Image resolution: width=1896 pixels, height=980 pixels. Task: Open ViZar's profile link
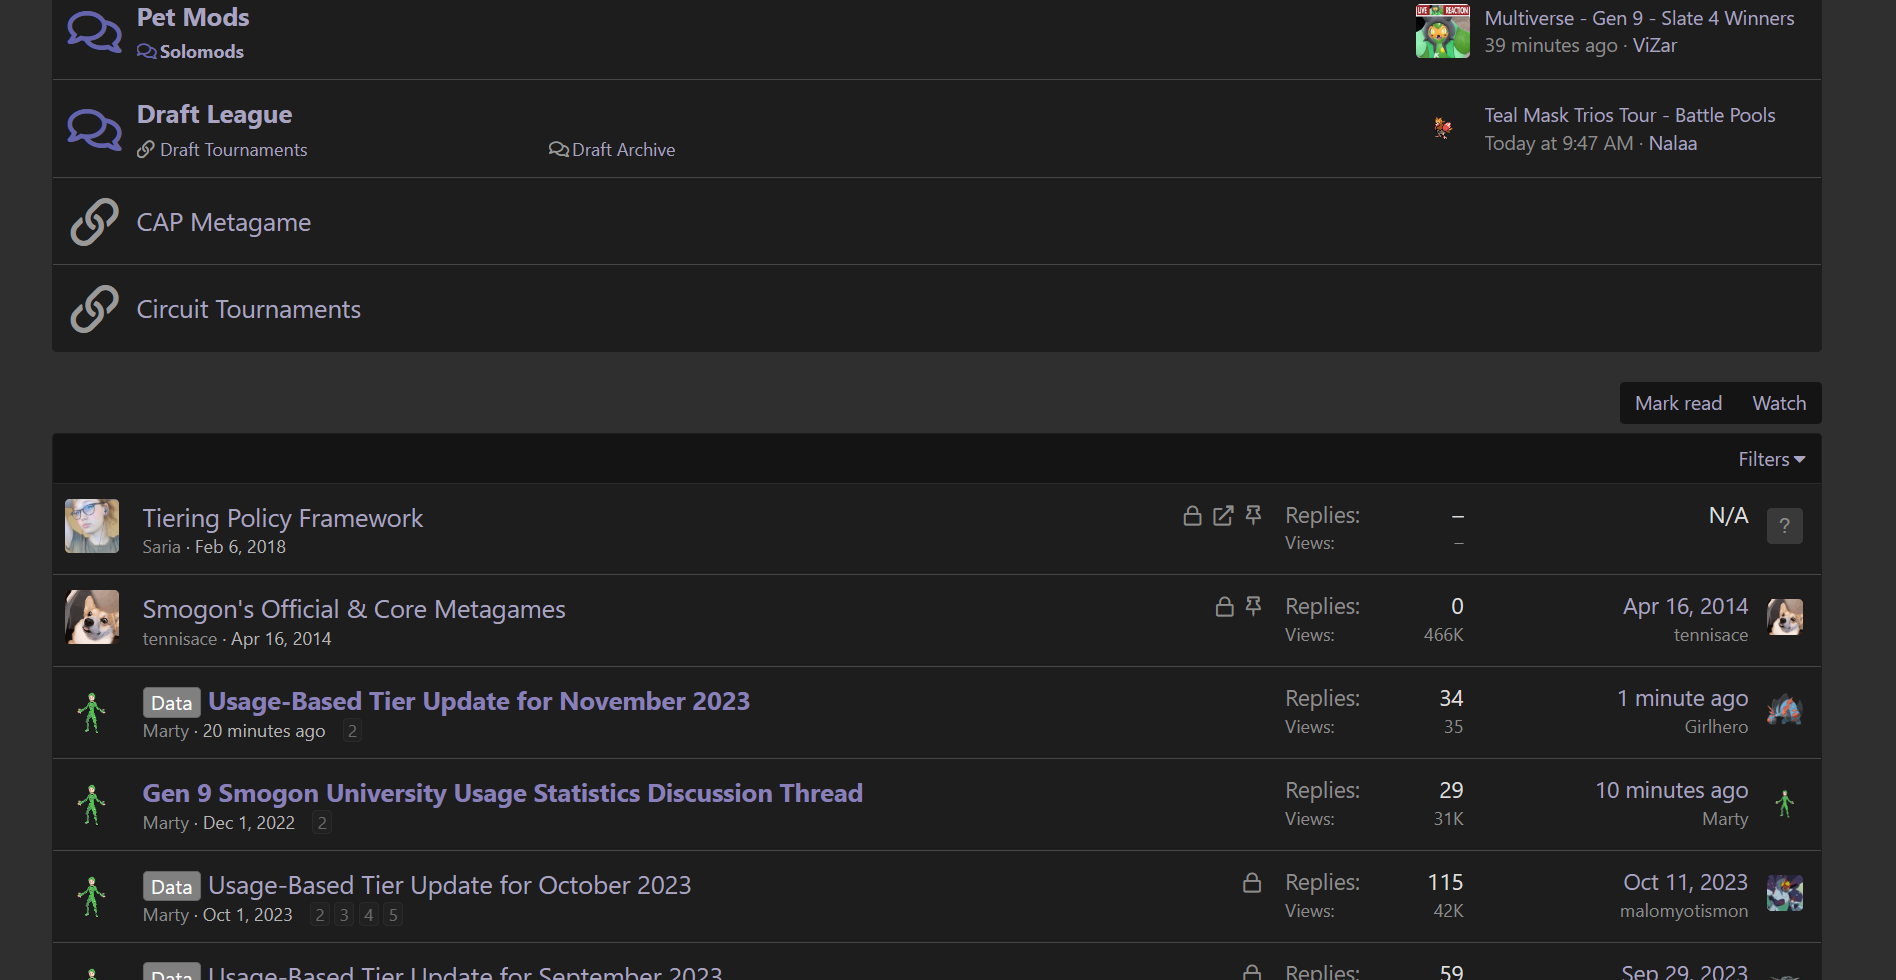click(1654, 45)
